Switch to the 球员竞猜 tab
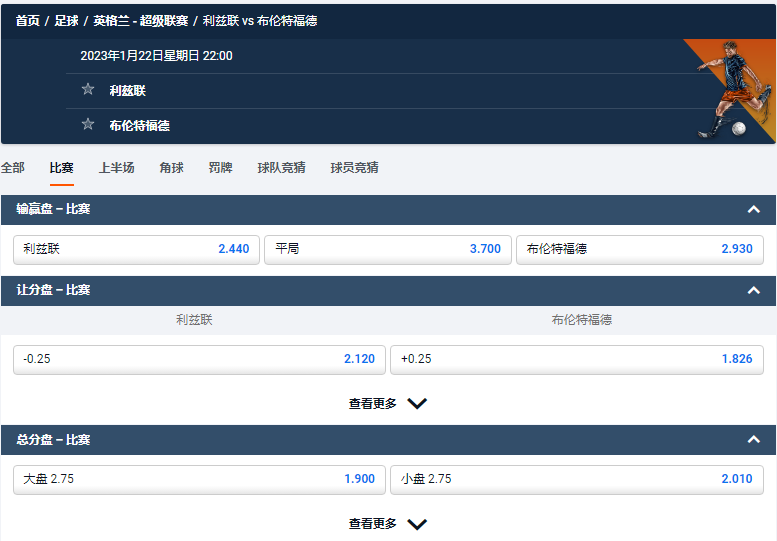The height and width of the screenshot is (541, 777). coord(354,168)
